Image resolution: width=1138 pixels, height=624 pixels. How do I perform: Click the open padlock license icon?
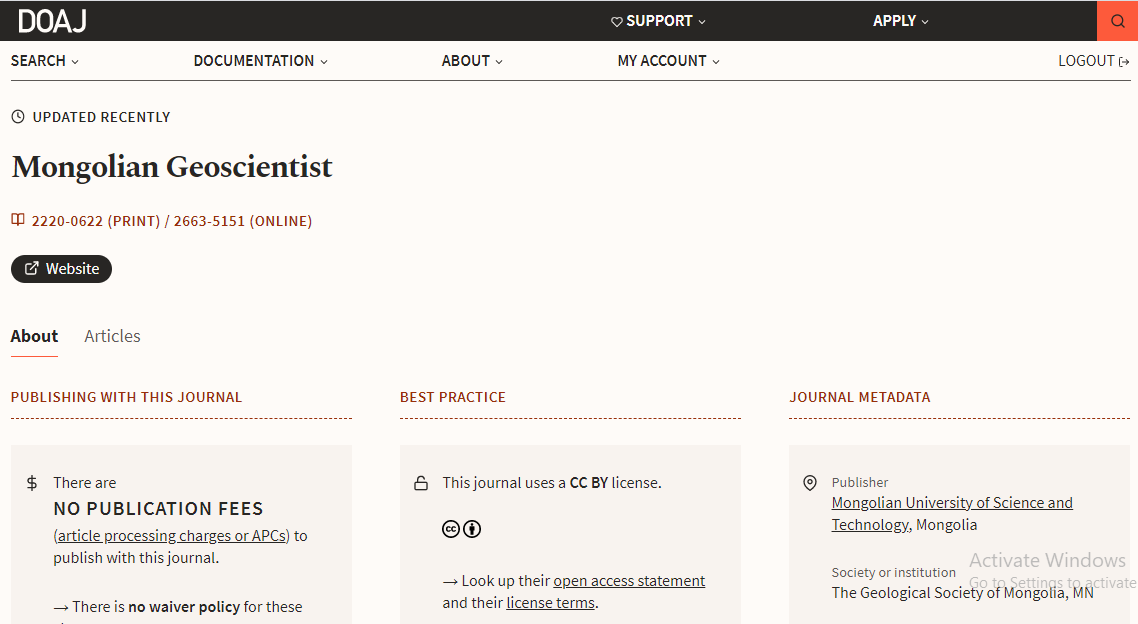[421, 483]
